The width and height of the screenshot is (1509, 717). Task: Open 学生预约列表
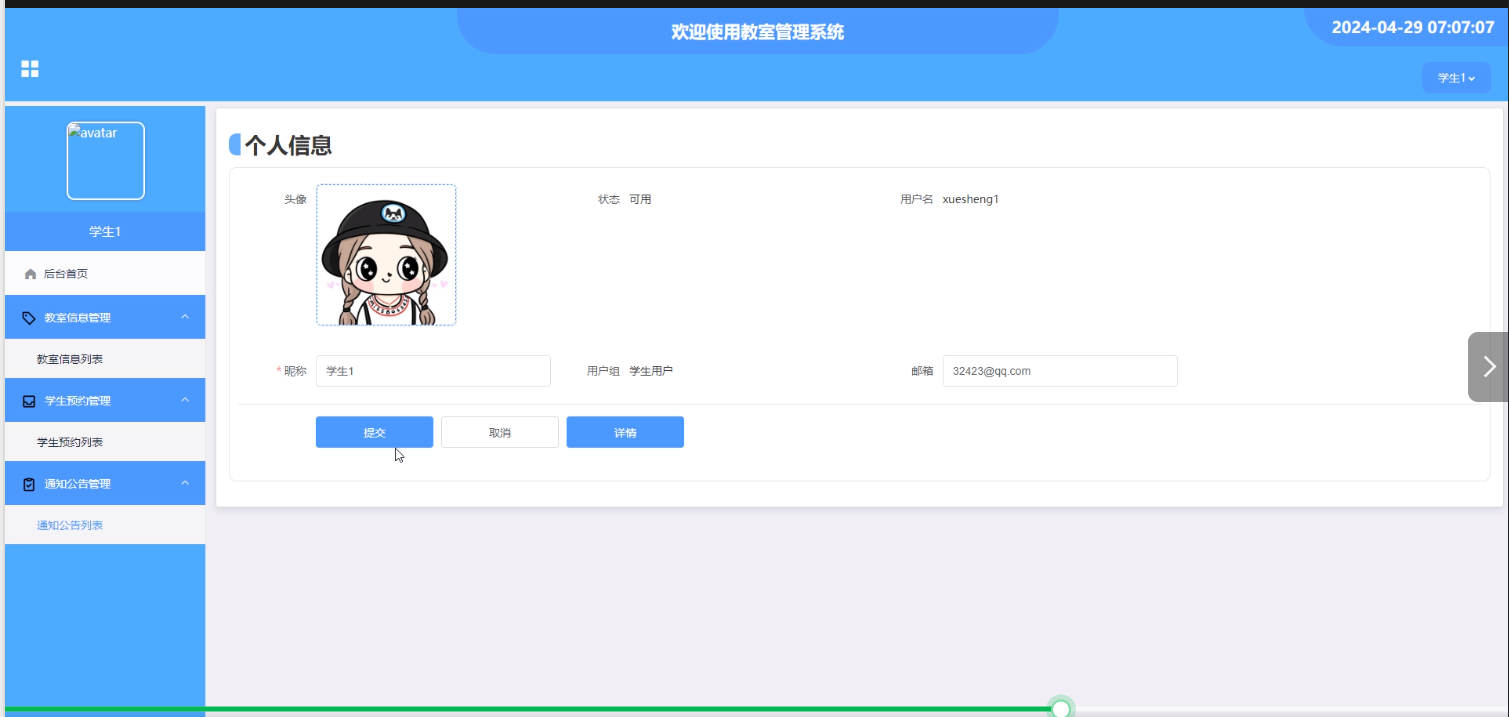(105, 442)
